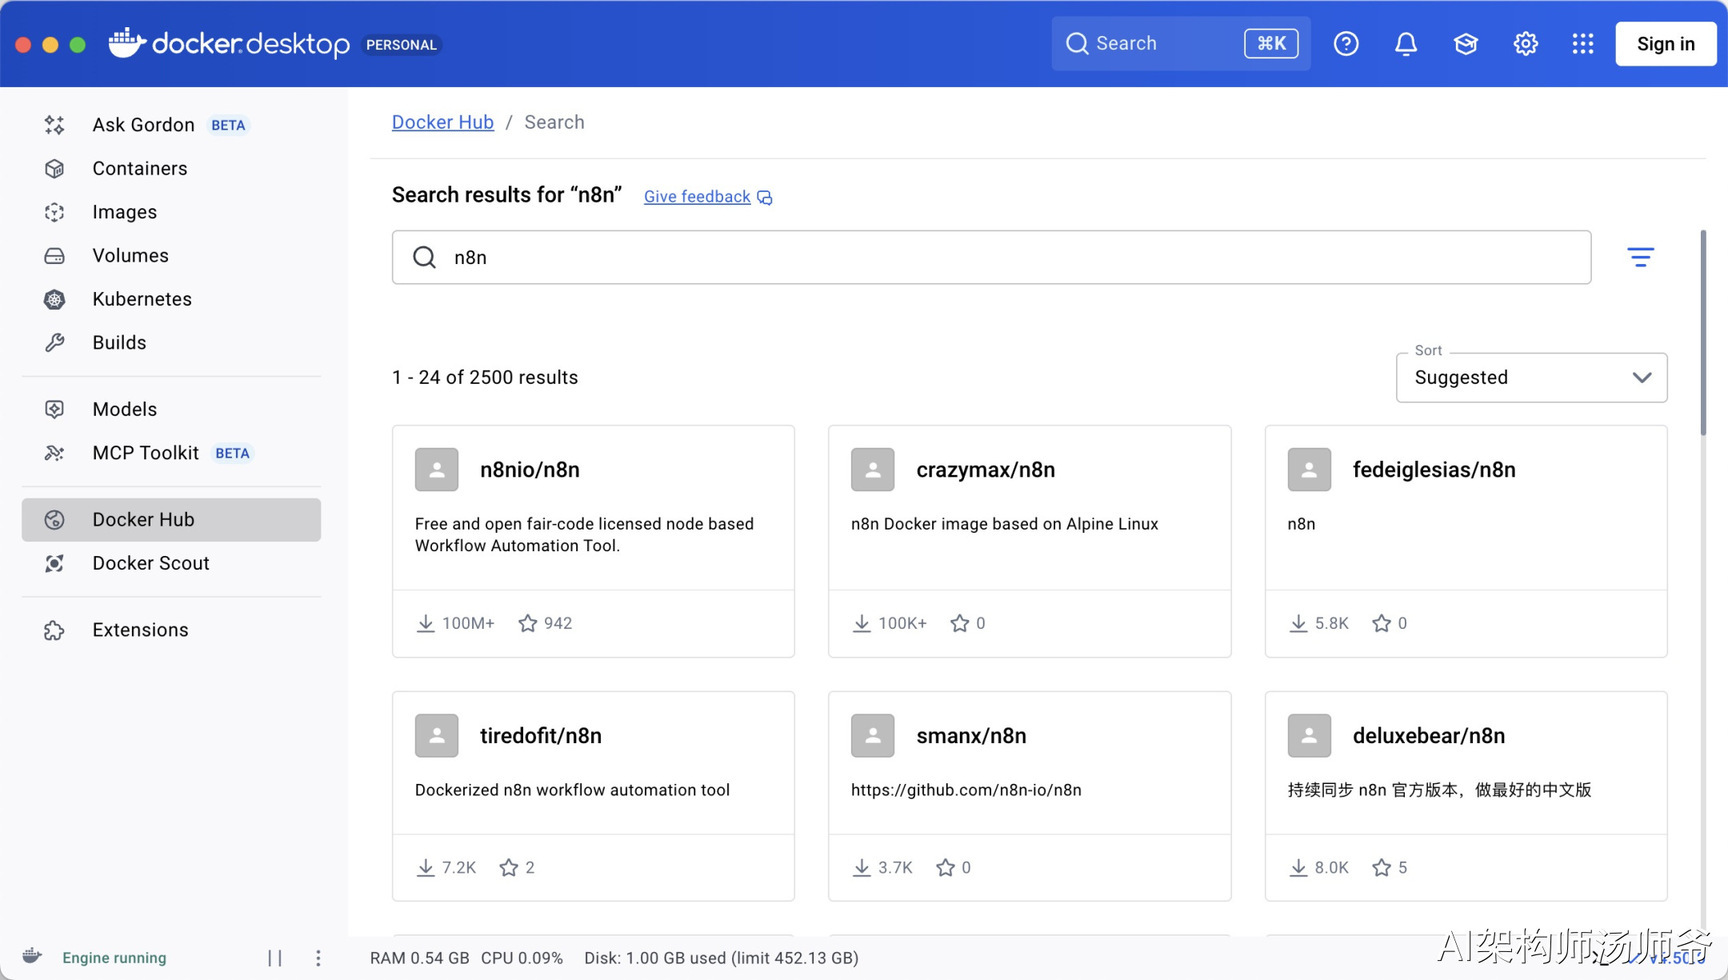Follow the Docker Hub breadcrumb link

[x=442, y=122]
